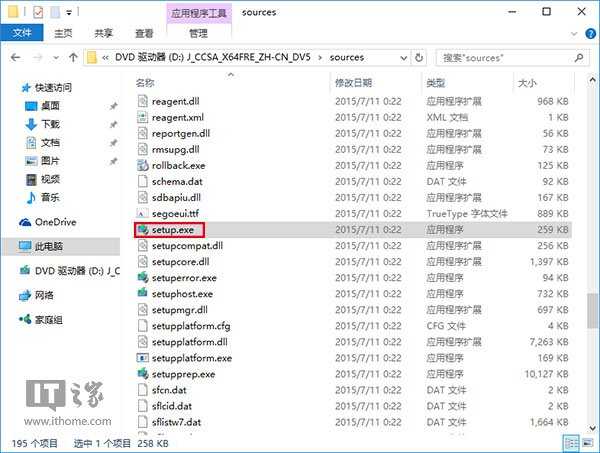The height and width of the screenshot is (453, 600).
Task: Click the vertical scrollbar thumb
Action: (593, 310)
